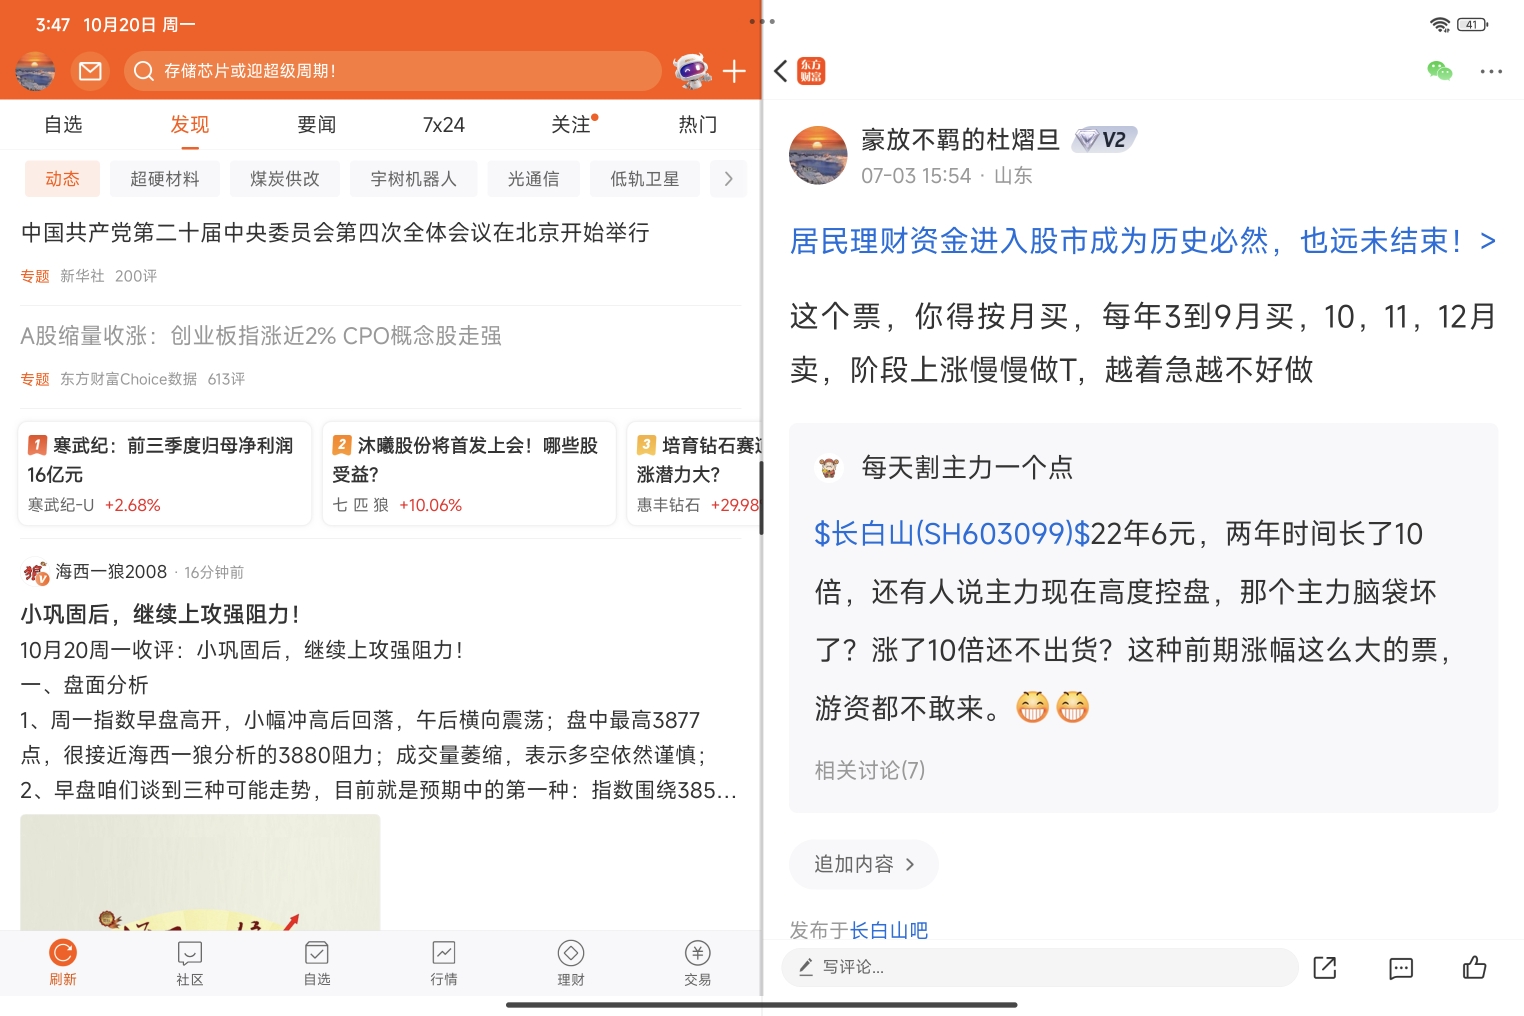Tap the share export icon

point(1325,967)
